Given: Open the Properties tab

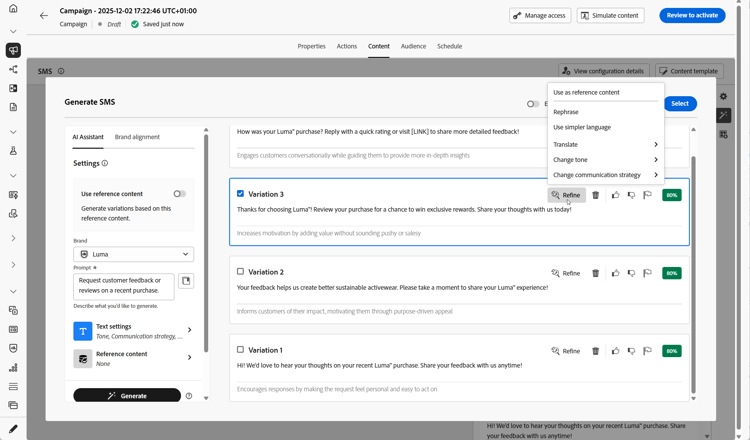Looking at the screenshot, I should (x=311, y=46).
